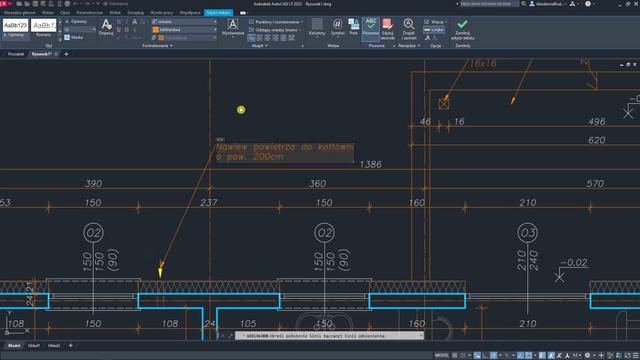
Task: Click the Open file icon in quick access toolbar
Action: [27, 4]
